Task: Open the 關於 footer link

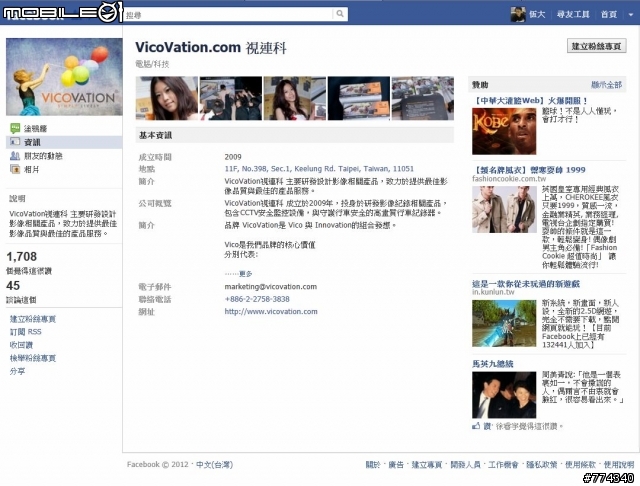Action: pyautogui.click(x=373, y=464)
